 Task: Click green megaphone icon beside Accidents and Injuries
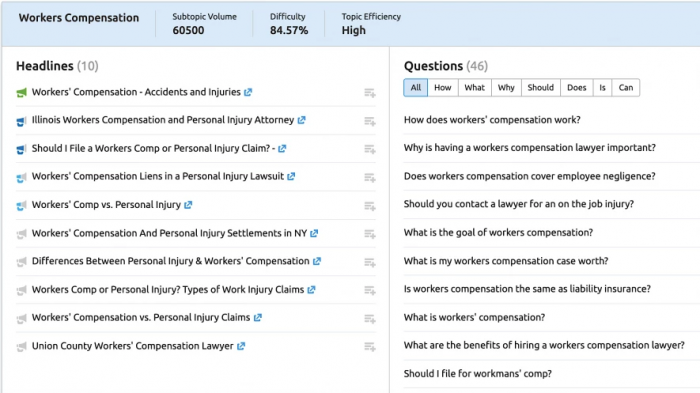[x=21, y=92]
